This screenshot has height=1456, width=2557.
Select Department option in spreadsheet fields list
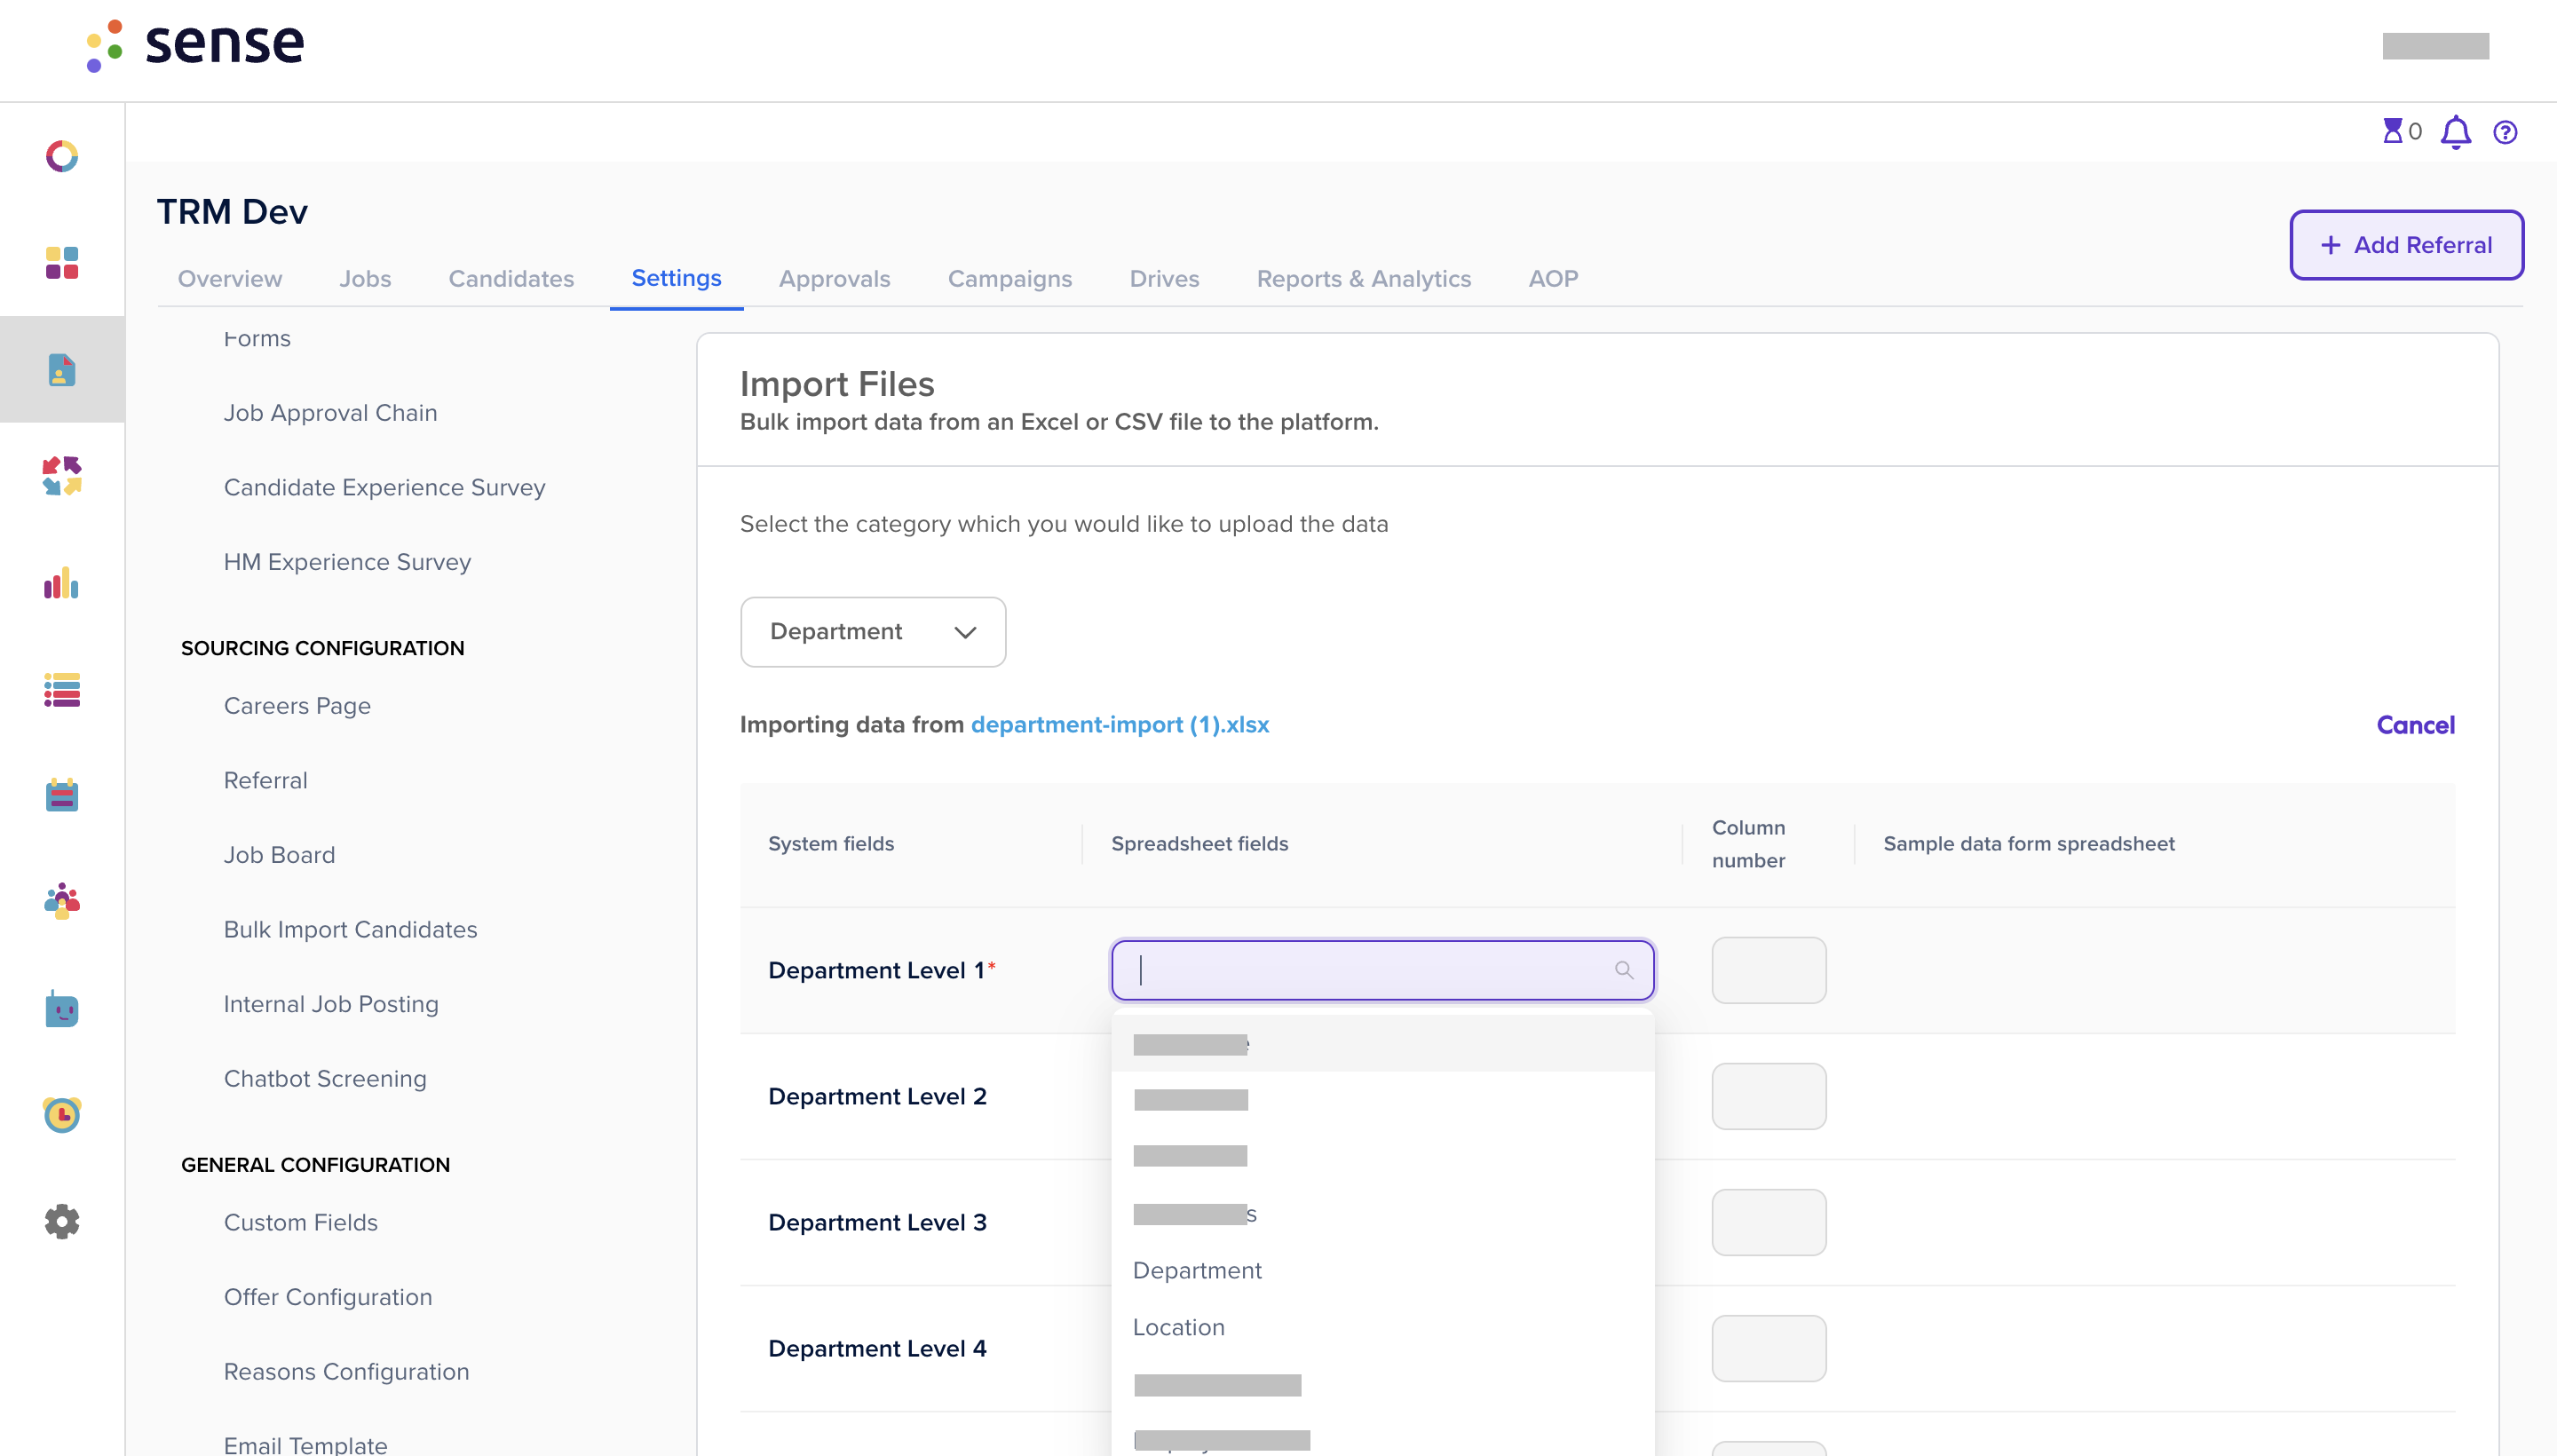coord(1197,1270)
